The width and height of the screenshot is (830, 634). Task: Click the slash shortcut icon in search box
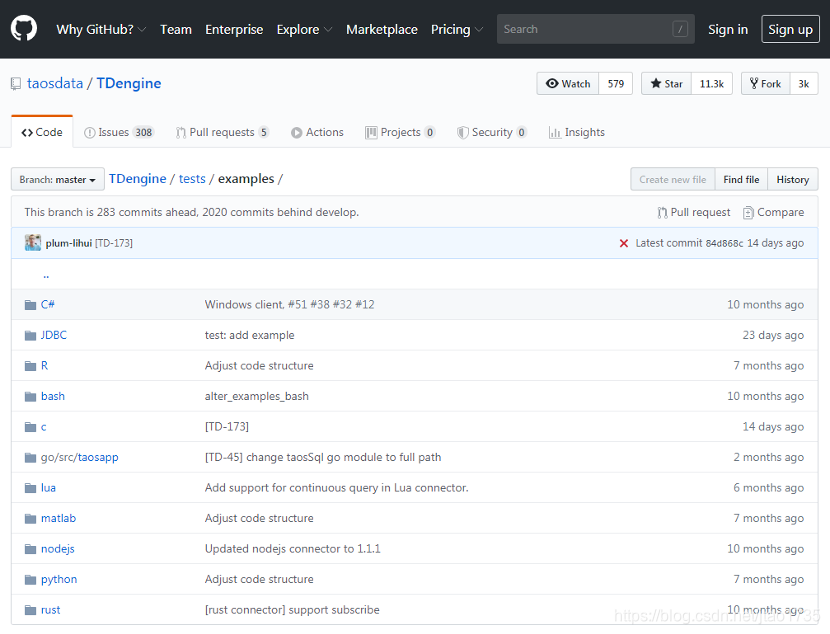pyautogui.click(x=680, y=29)
